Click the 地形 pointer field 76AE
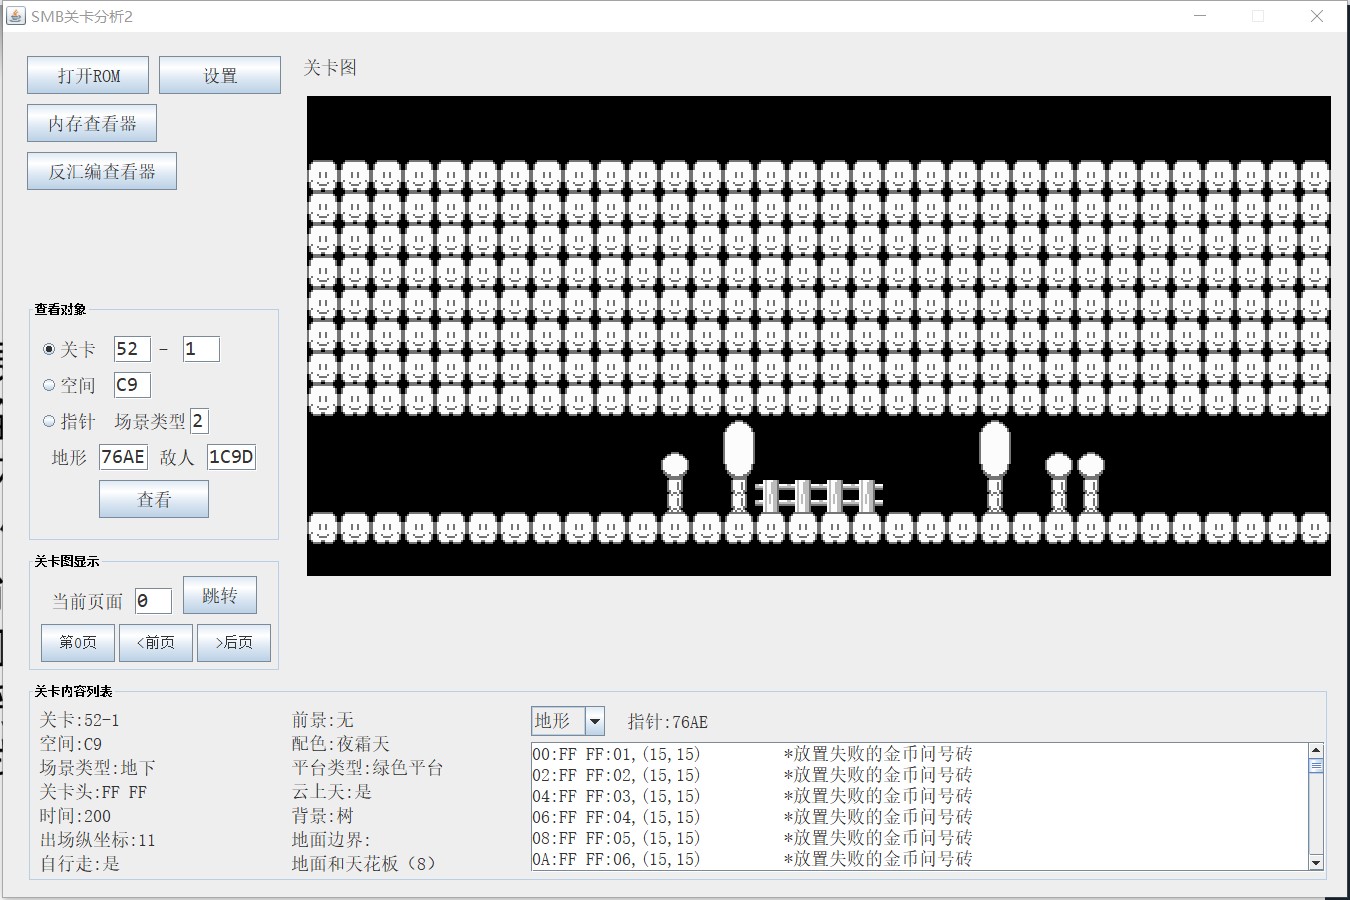Image resolution: width=1350 pixels, height=900 pixels. (x=123, y=457)
